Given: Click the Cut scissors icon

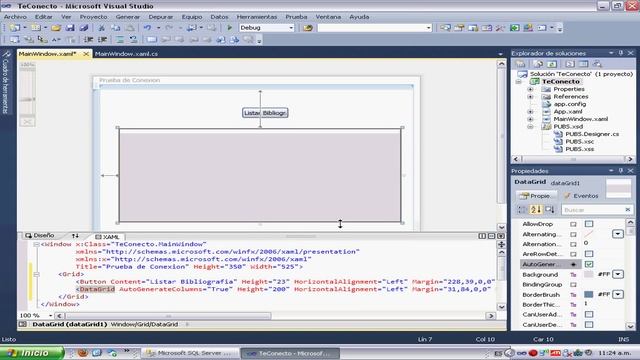Looking at the screenshot, I should pos(101,28).
